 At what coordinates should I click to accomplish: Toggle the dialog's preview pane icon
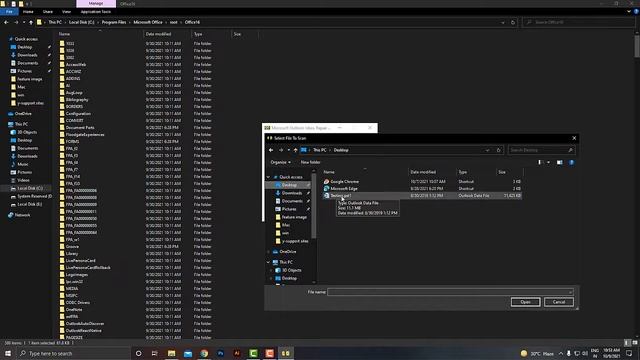tap(560, 162)
